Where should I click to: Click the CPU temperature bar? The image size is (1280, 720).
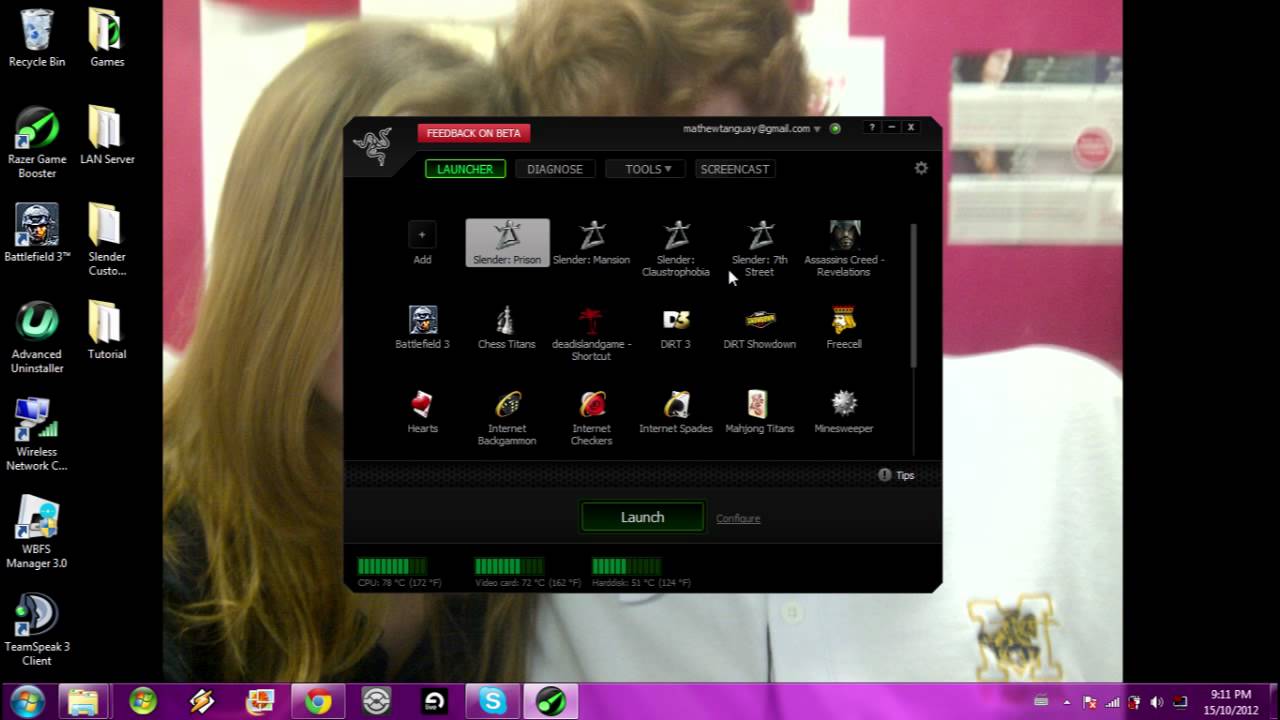tap(392, 566)
